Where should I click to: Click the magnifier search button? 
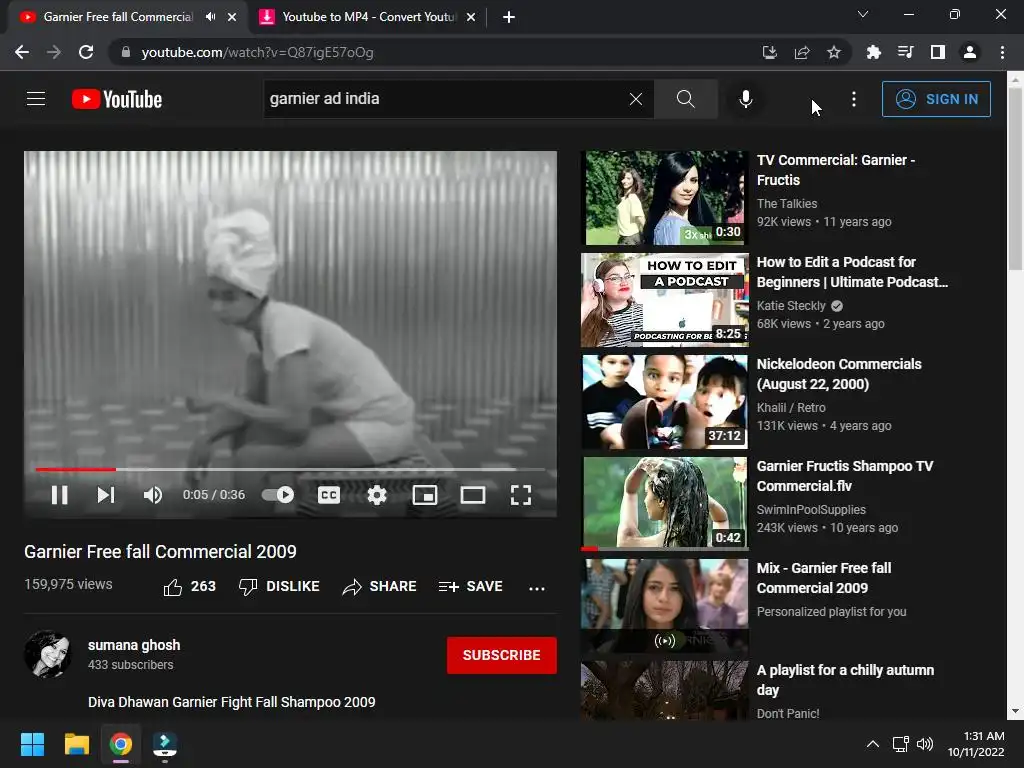click(x=686, y=99)
